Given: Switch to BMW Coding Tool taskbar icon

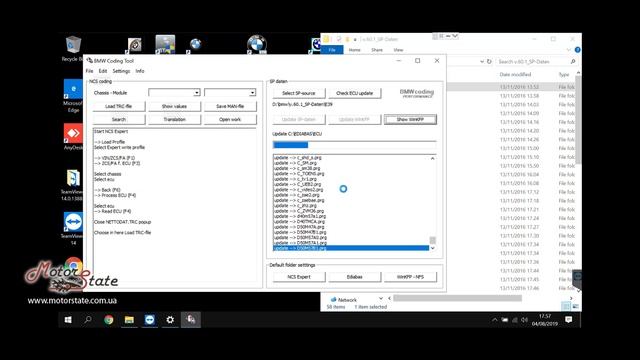Looking at the screenshot, I should point(191,320).
